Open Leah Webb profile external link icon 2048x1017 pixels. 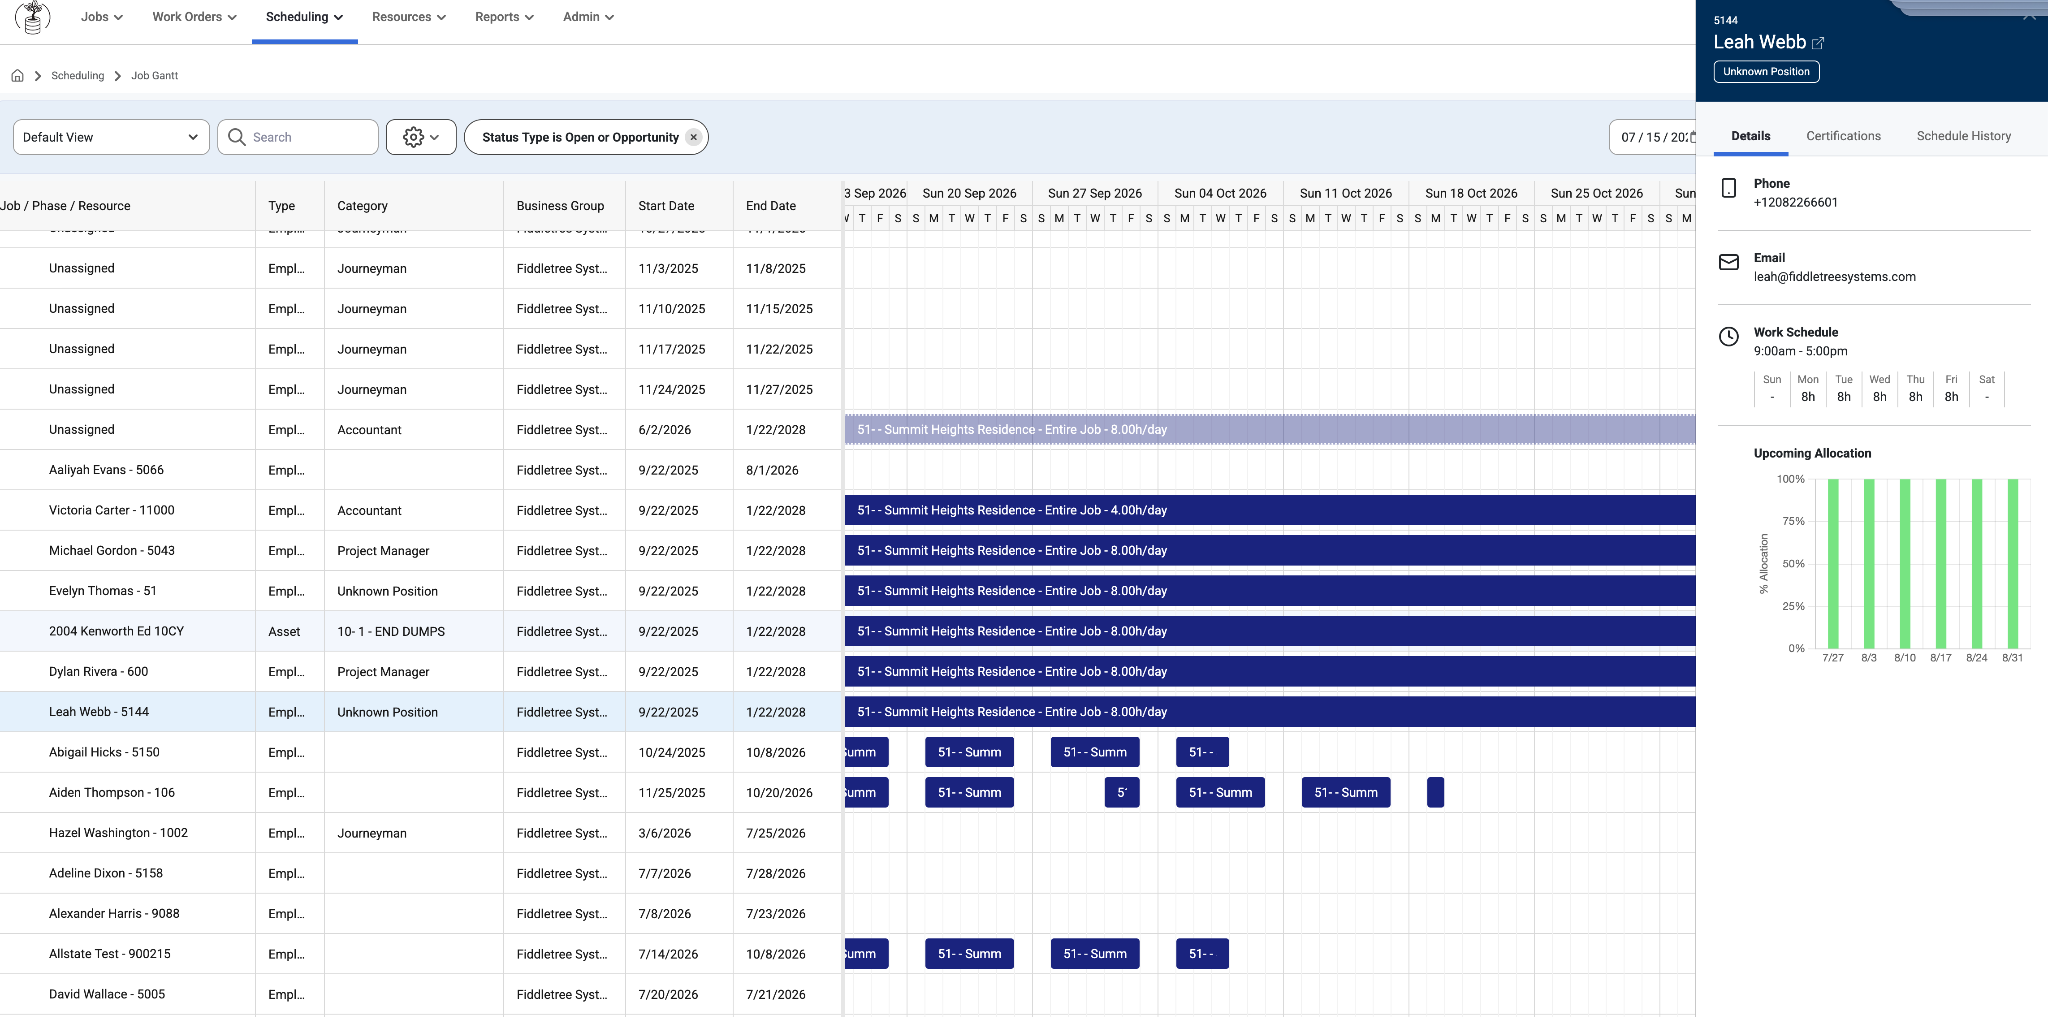pyautogui.click(x=1818, y=43)
